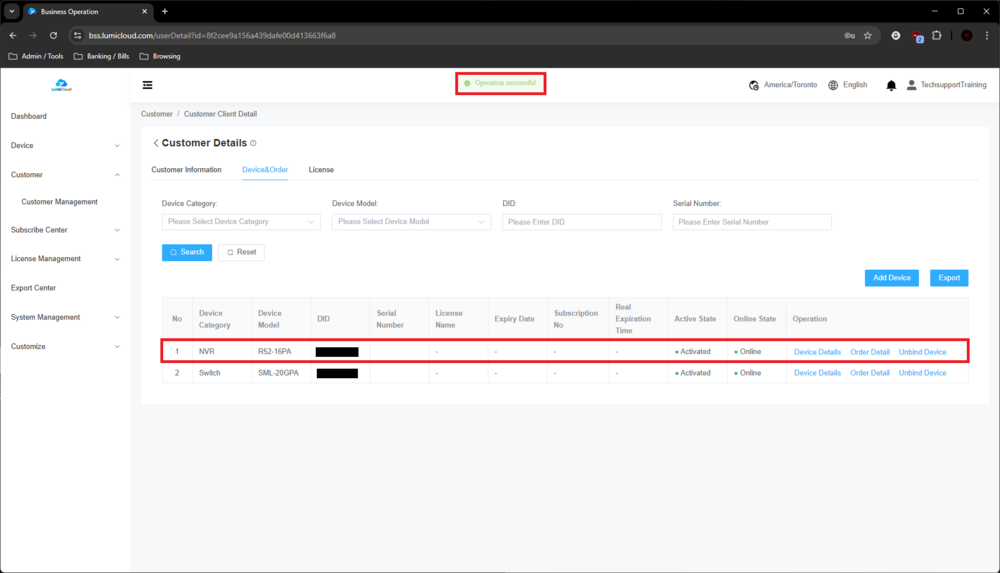The height and width of the screenshot is (573, 1000).
Task: Click Unbind Device for the NVR row
Action: click(x=922, y=352)
